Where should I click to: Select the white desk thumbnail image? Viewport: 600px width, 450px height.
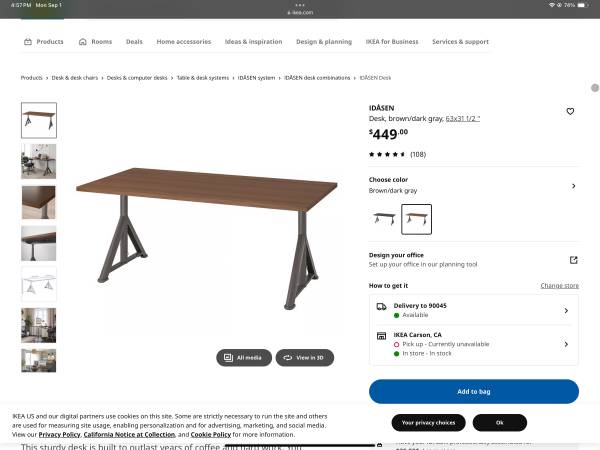(x=39, y=284)
